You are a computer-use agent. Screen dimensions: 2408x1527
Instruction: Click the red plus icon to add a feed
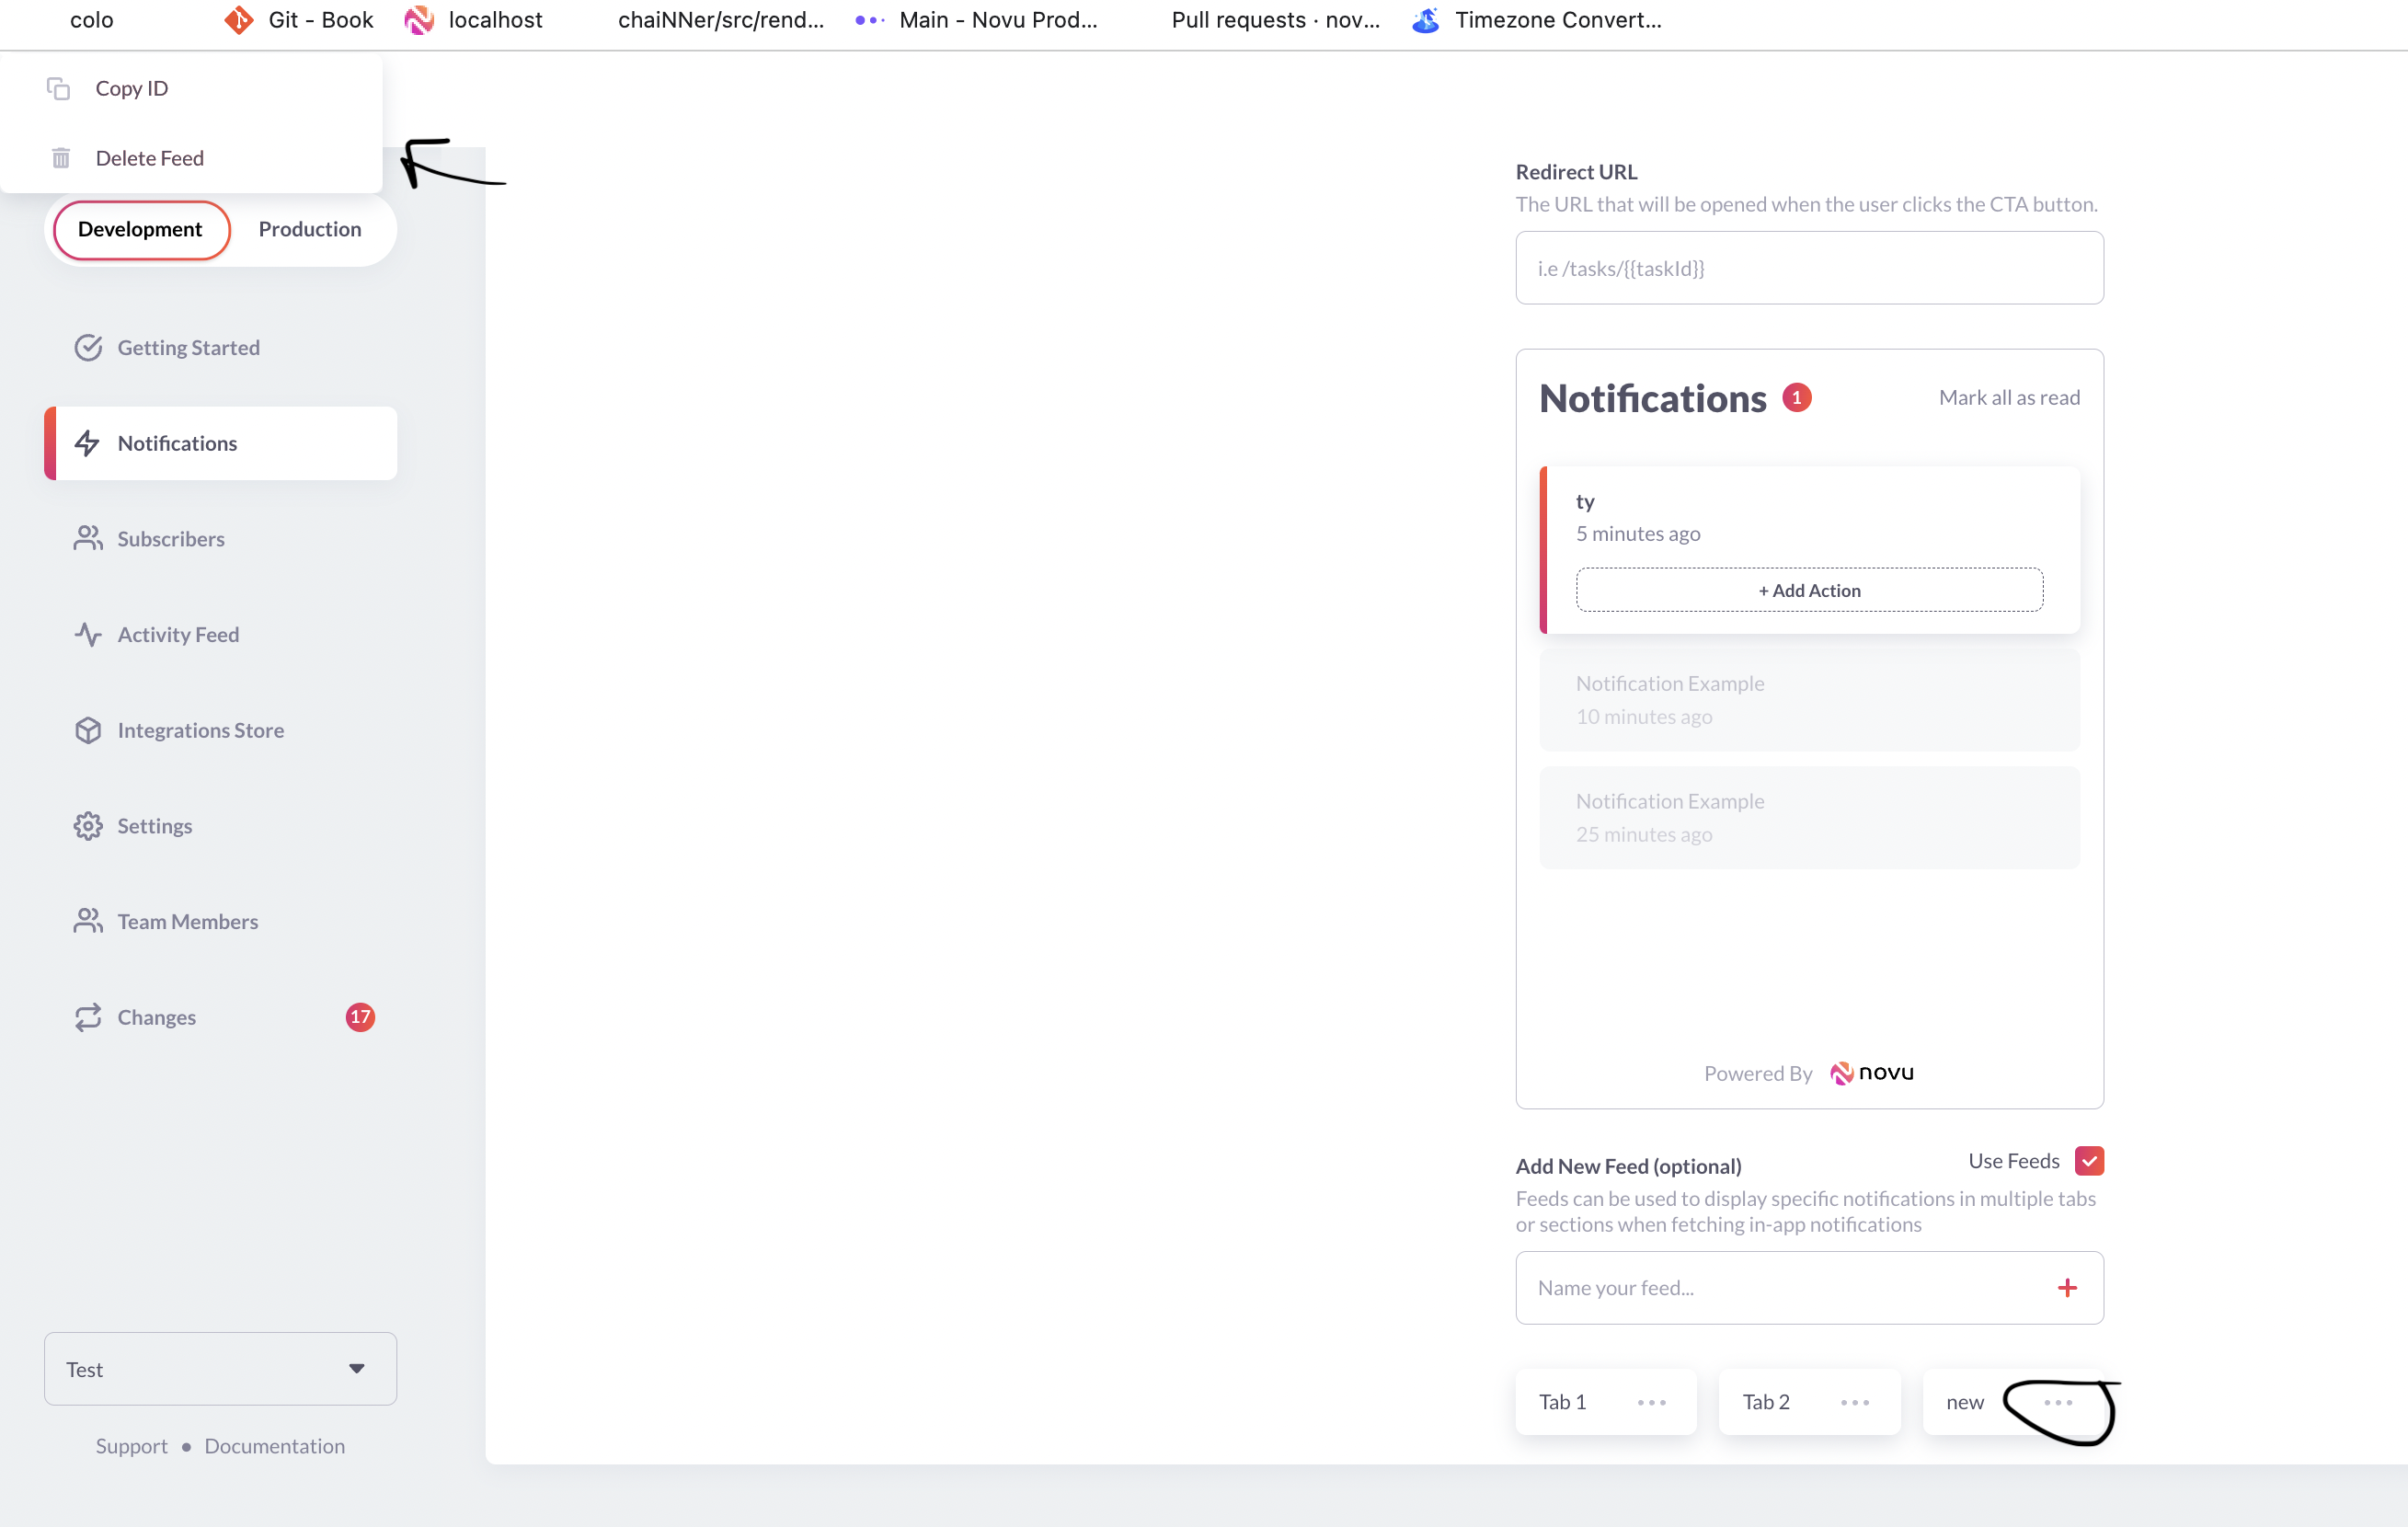coord(2067,1288)
